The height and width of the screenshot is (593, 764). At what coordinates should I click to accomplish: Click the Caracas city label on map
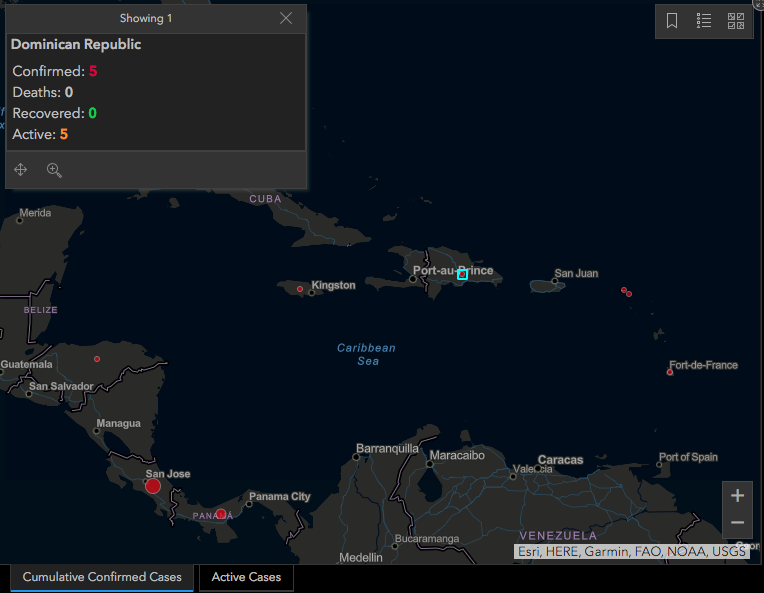tap(560, 461)
